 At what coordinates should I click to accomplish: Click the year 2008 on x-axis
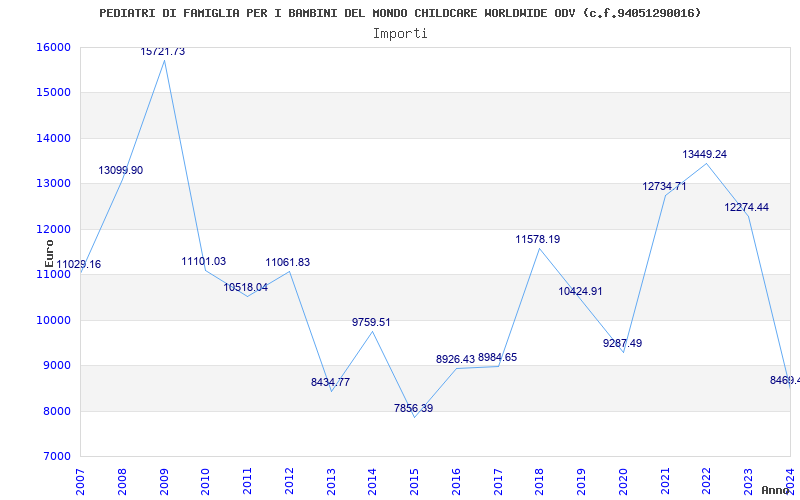pos(122,481)
